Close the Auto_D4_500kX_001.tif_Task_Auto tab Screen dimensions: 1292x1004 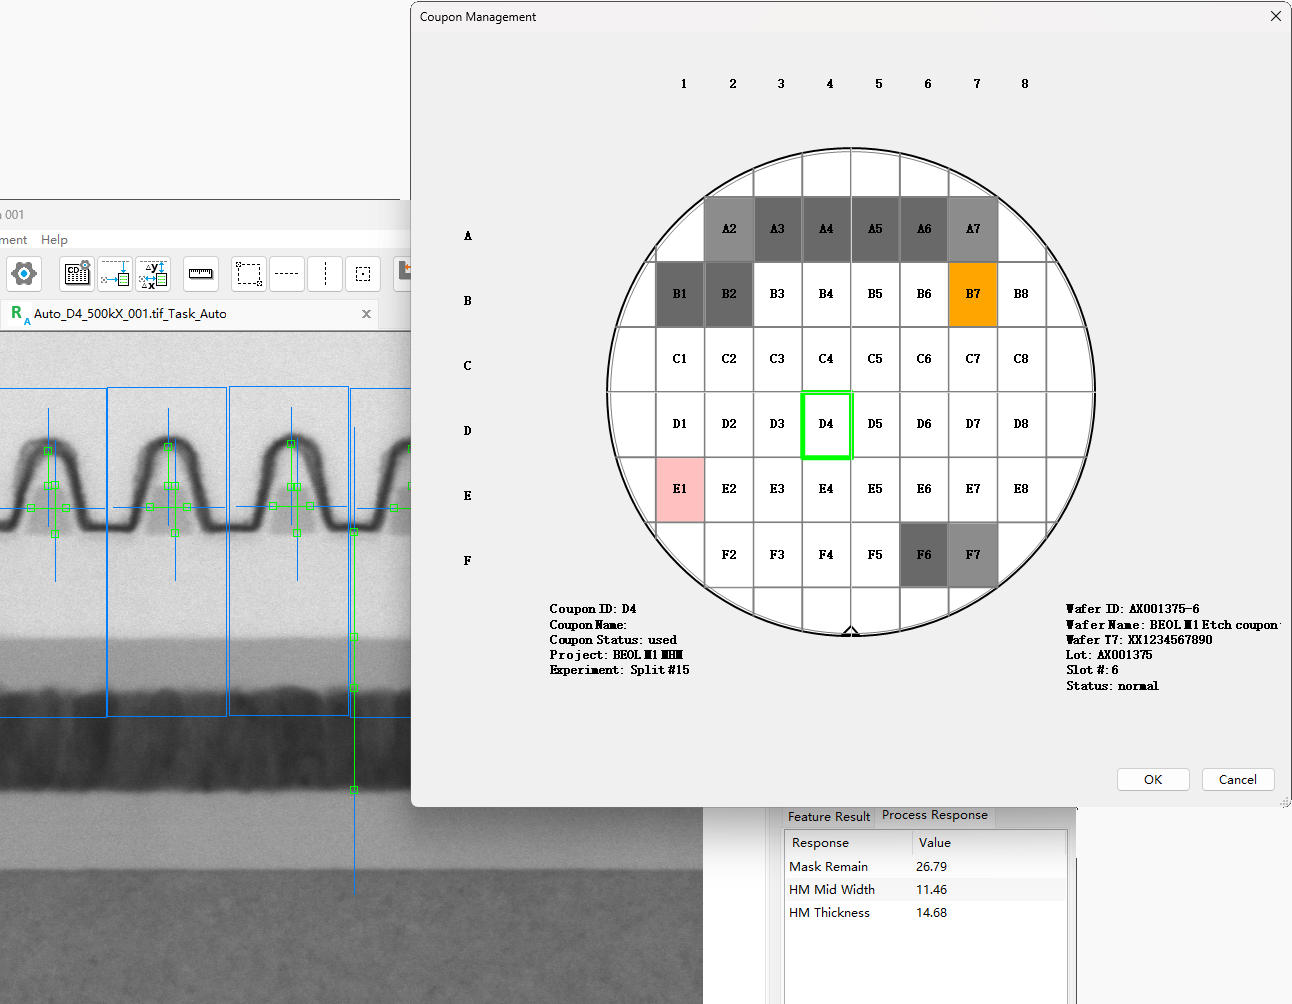point(366,314)
